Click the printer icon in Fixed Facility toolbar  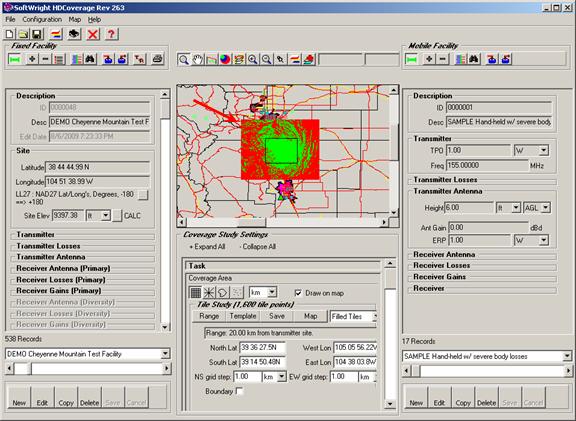click(158, 59)
